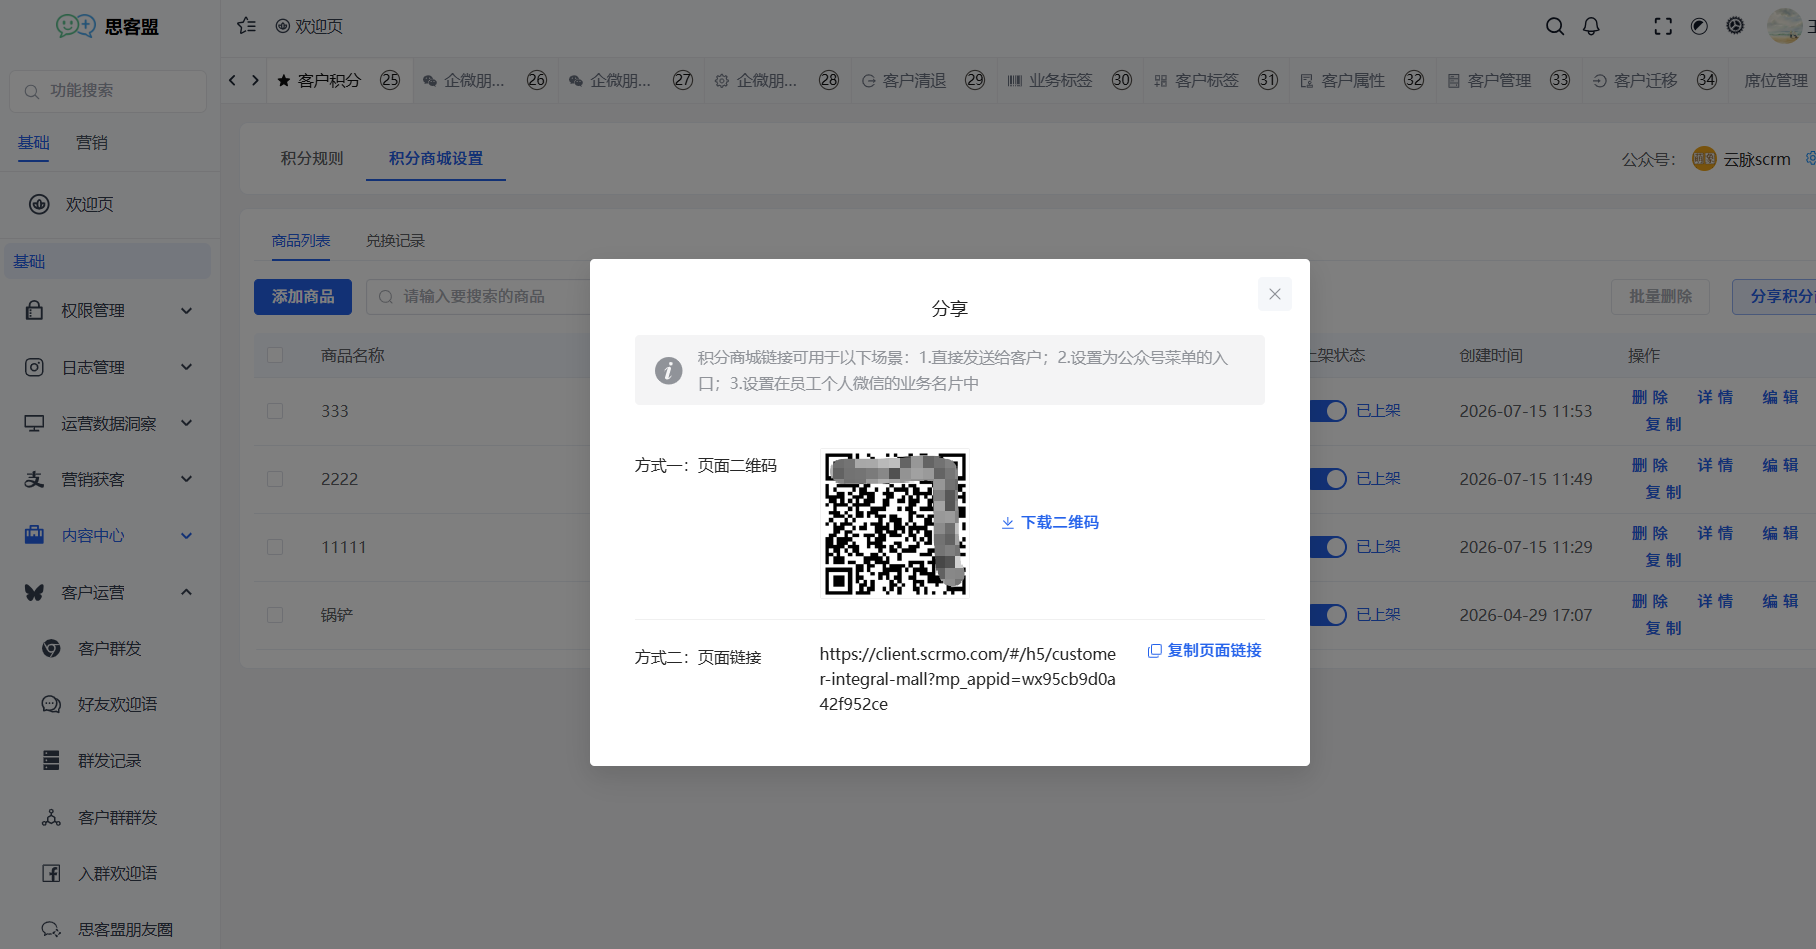
Task: Toggle 已上架 switch for 11:53 row
Action: (x=1328, y=411)
